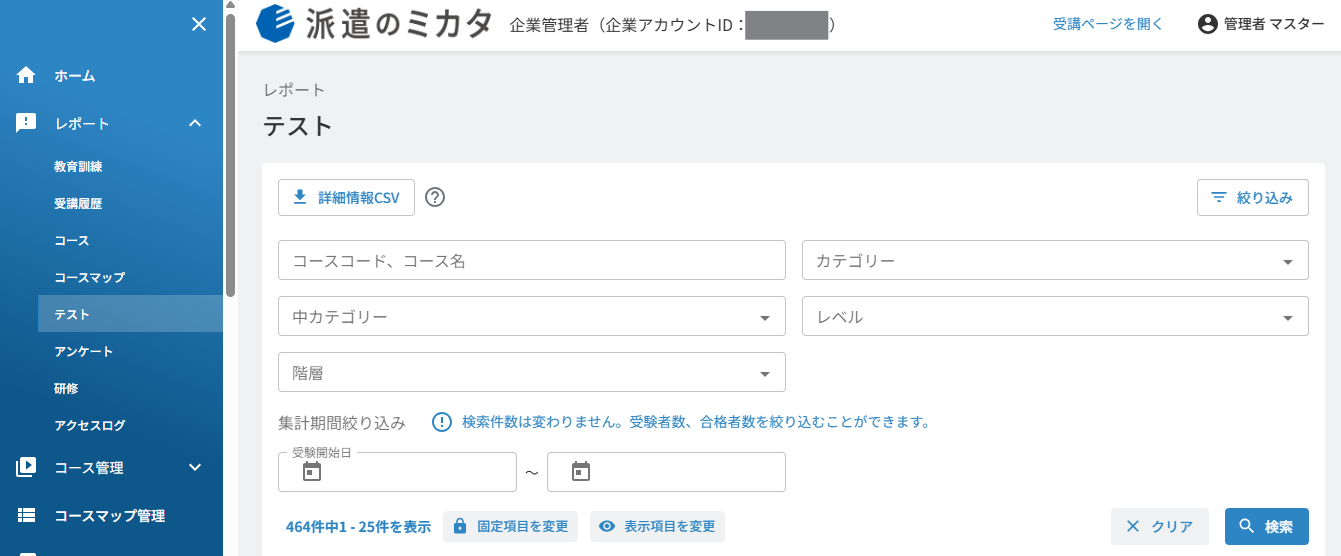The height and width of the screenshot is (556, 1341).
Task: Click the help question-mark icon
Action: coord(435,197)
